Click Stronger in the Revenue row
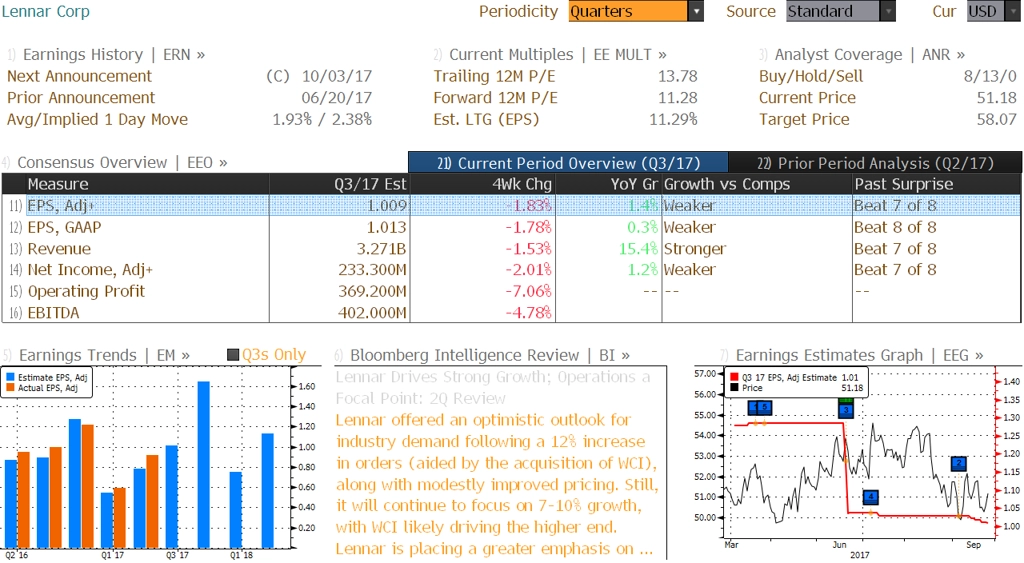Image resolution: width=1024 pixels, height=563 pixels. (695, 249)
